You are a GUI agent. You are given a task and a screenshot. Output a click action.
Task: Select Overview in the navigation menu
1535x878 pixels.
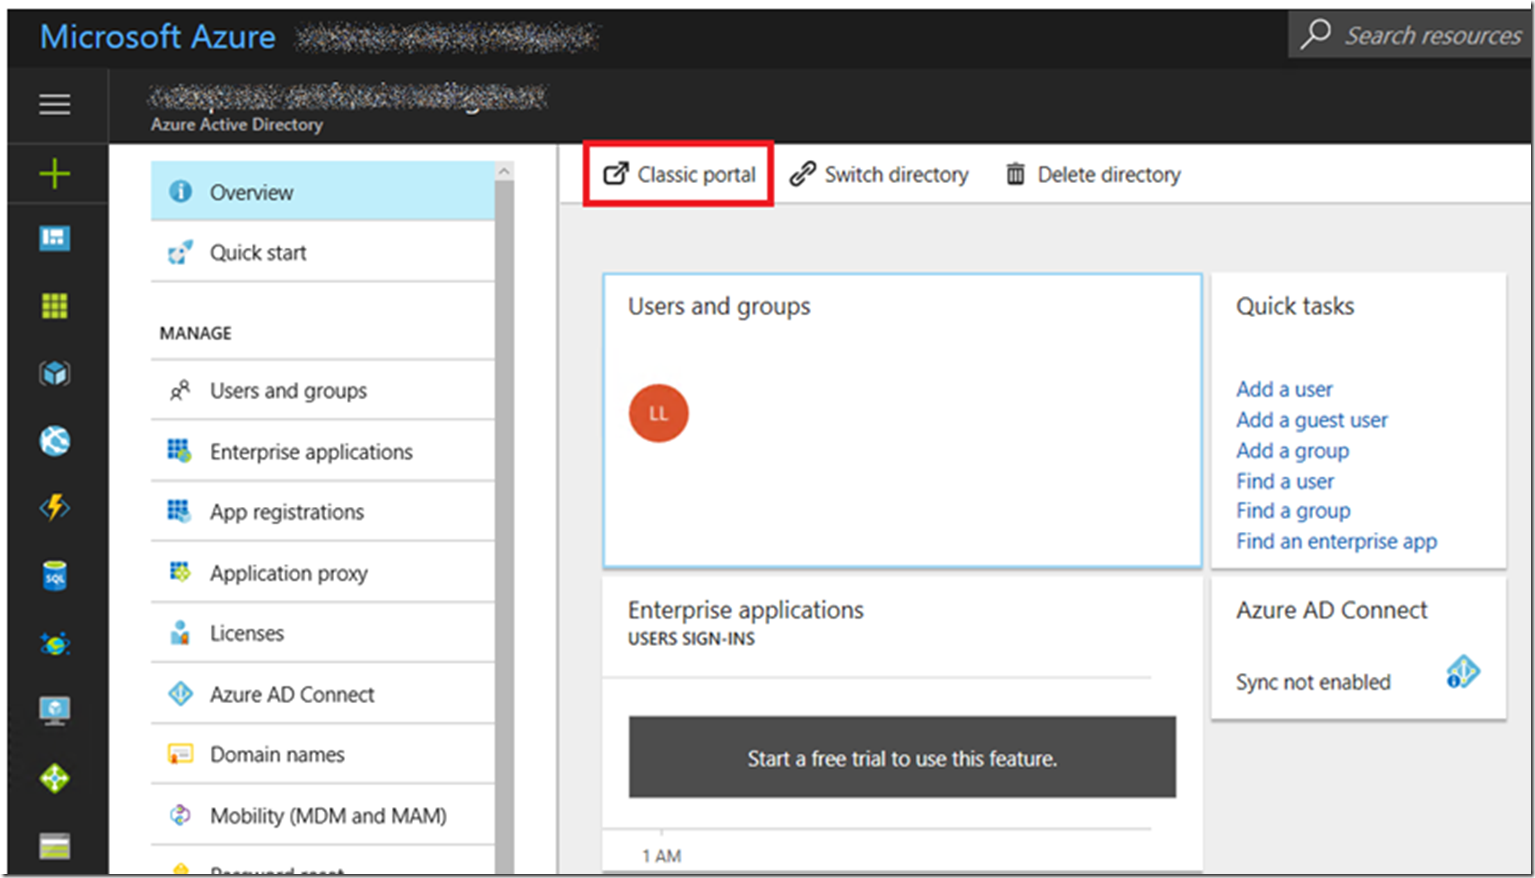(322, 191)
